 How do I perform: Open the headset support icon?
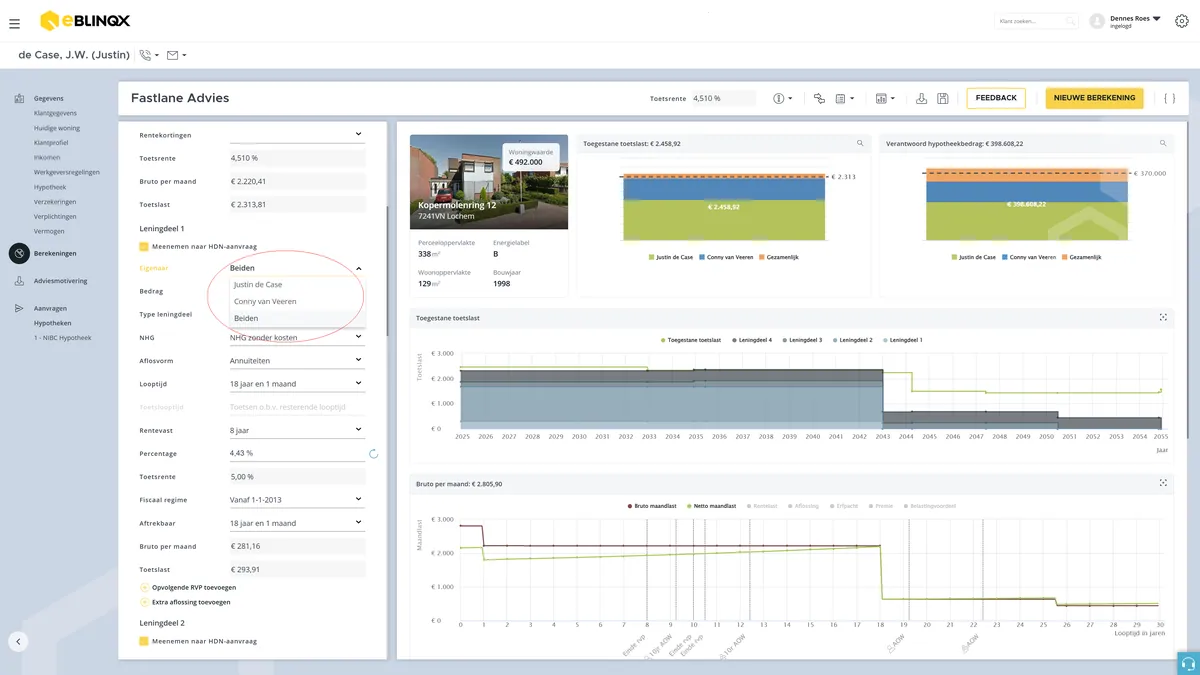[x=1187, y=663]
